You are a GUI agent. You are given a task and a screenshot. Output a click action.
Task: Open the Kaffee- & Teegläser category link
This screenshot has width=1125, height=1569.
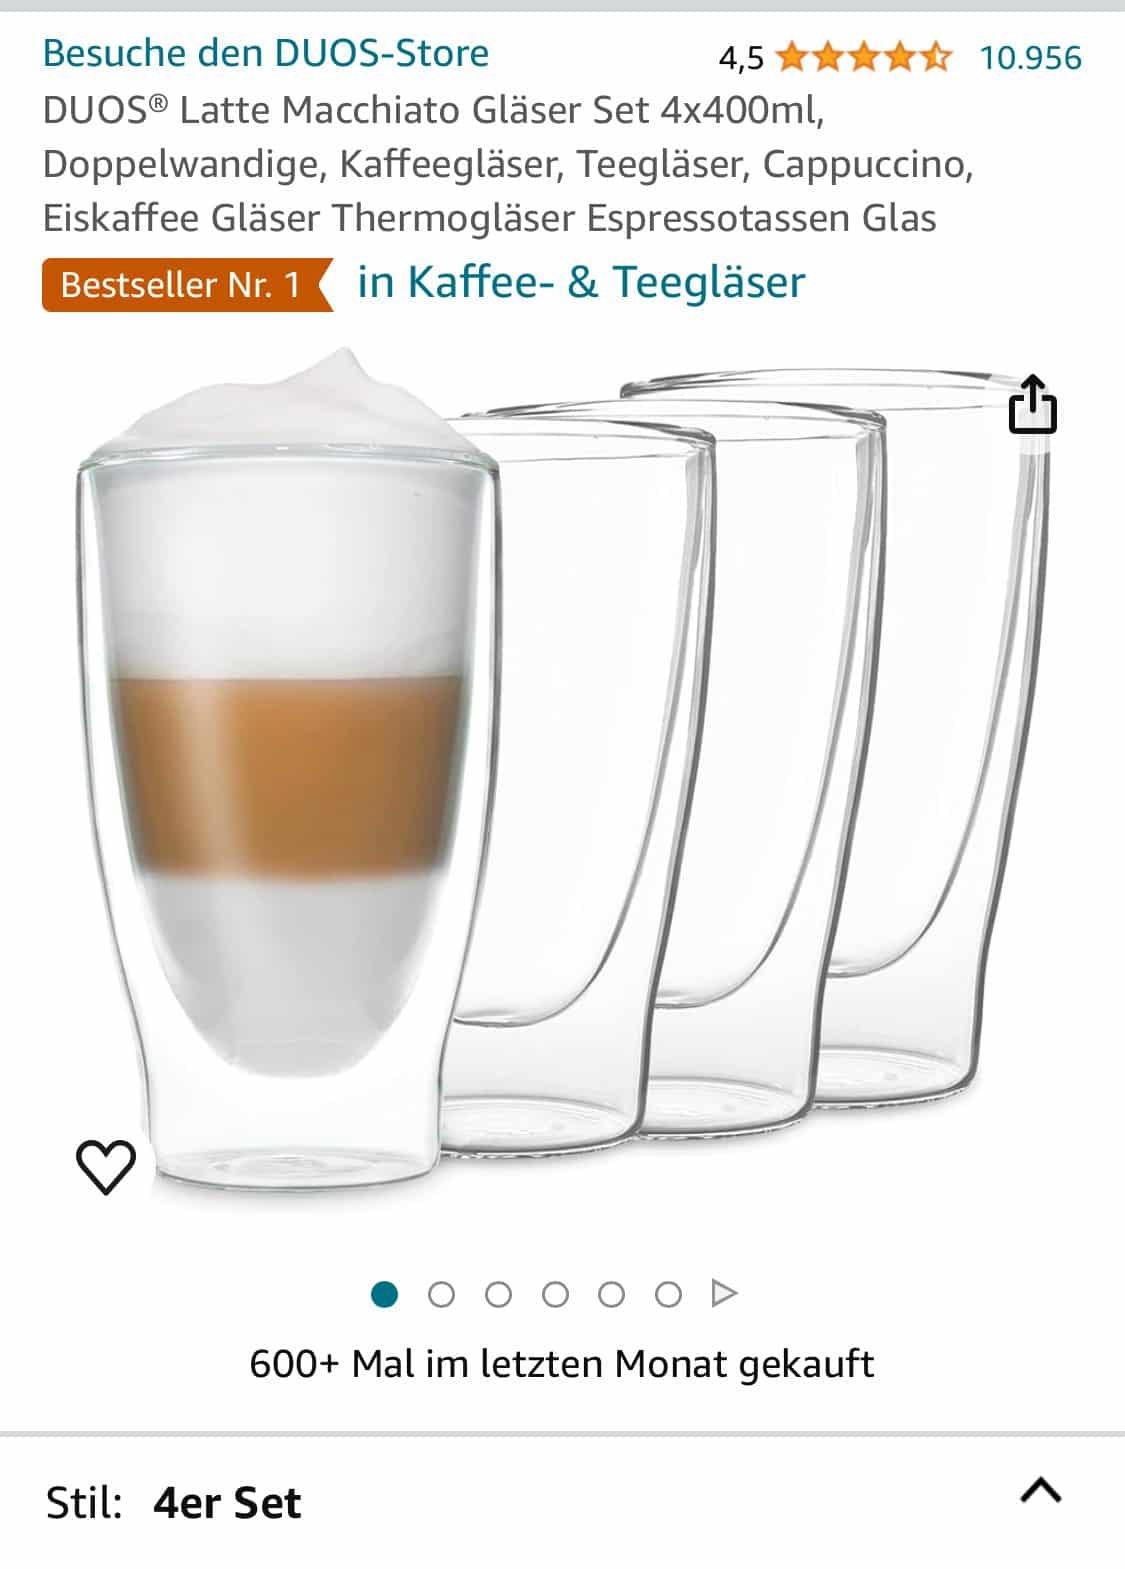pos(581,282)
